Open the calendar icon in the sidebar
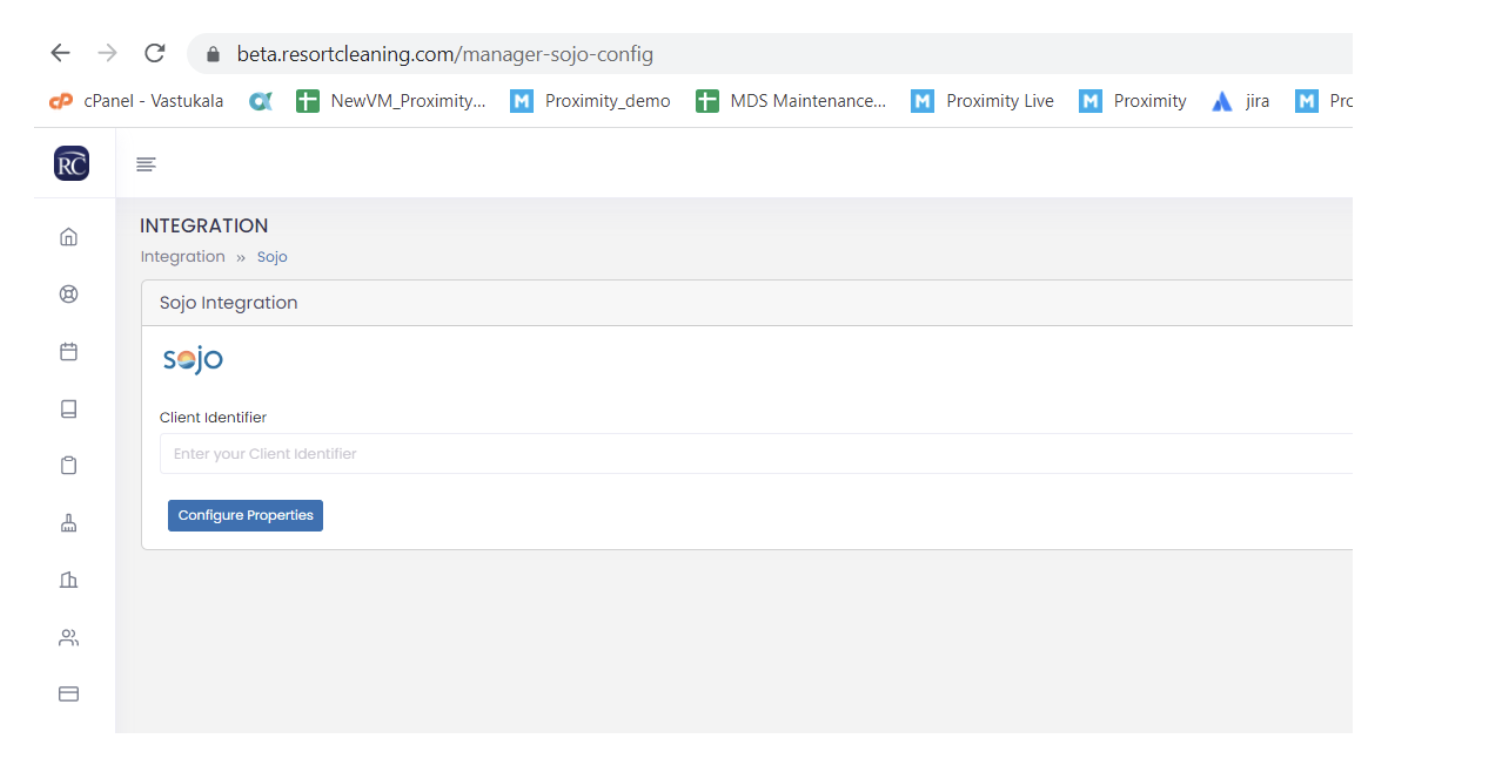This screenshot has height=782, width=1508. click(68, 351)
